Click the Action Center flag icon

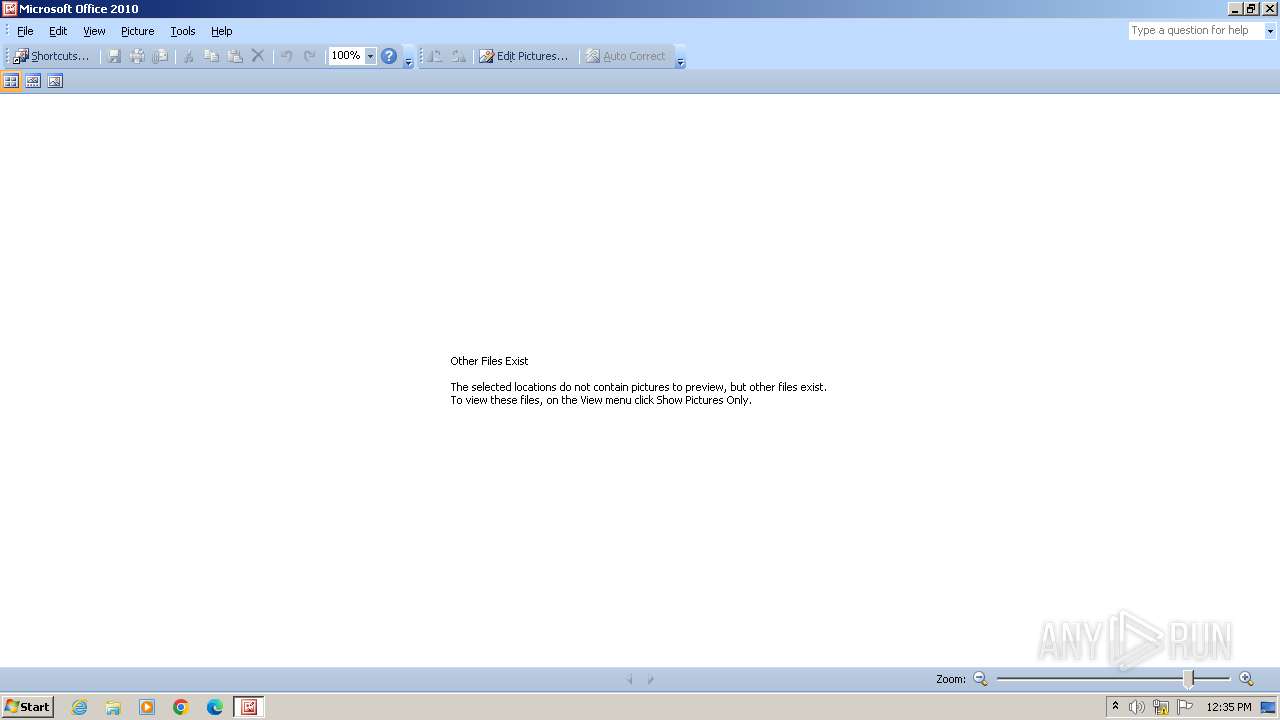click(1185, 707)
